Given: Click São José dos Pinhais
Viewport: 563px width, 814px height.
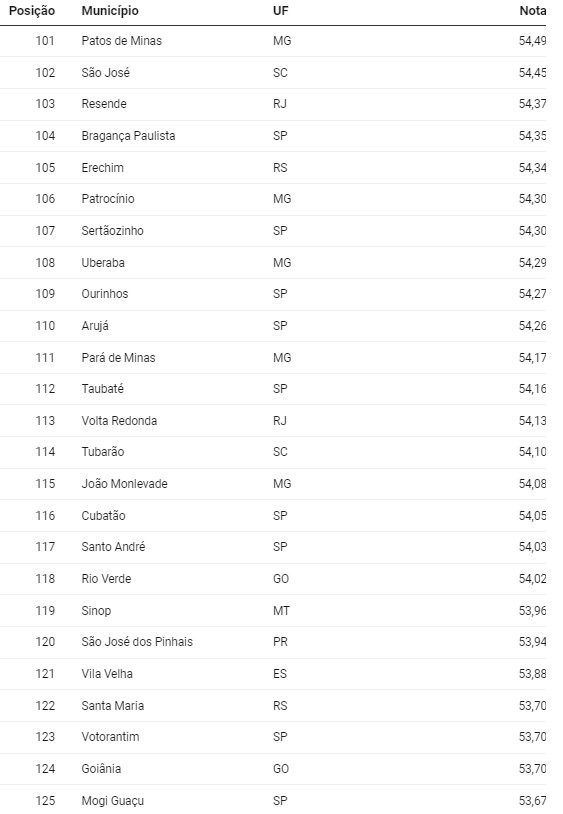Looking at the screenshot, I should (x=137, y=642).
